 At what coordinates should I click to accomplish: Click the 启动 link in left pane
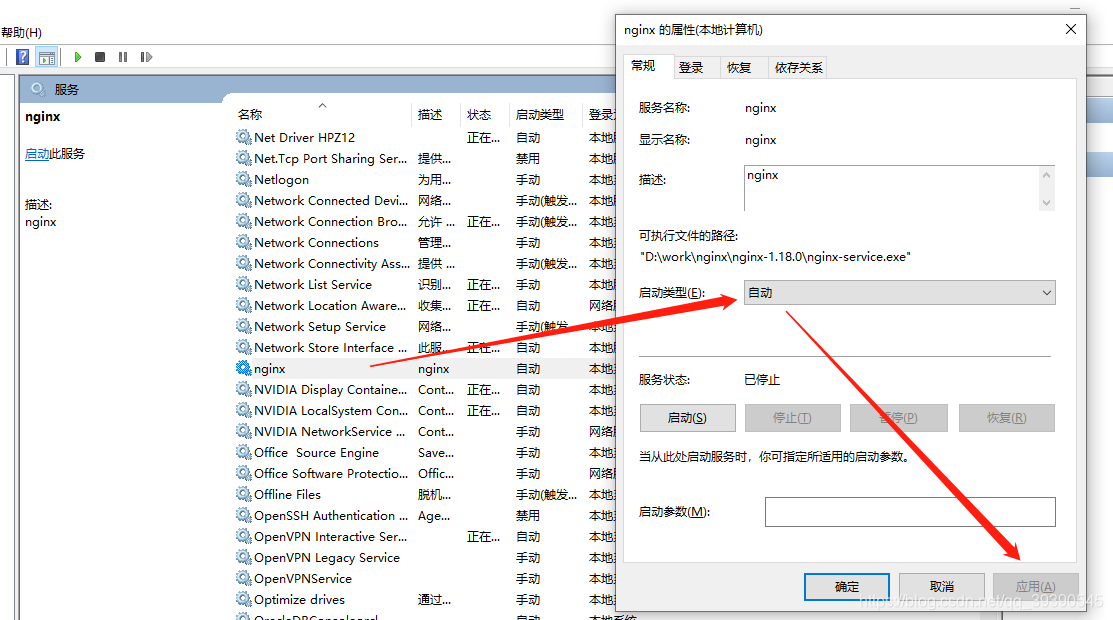click(x=37, y=153)
